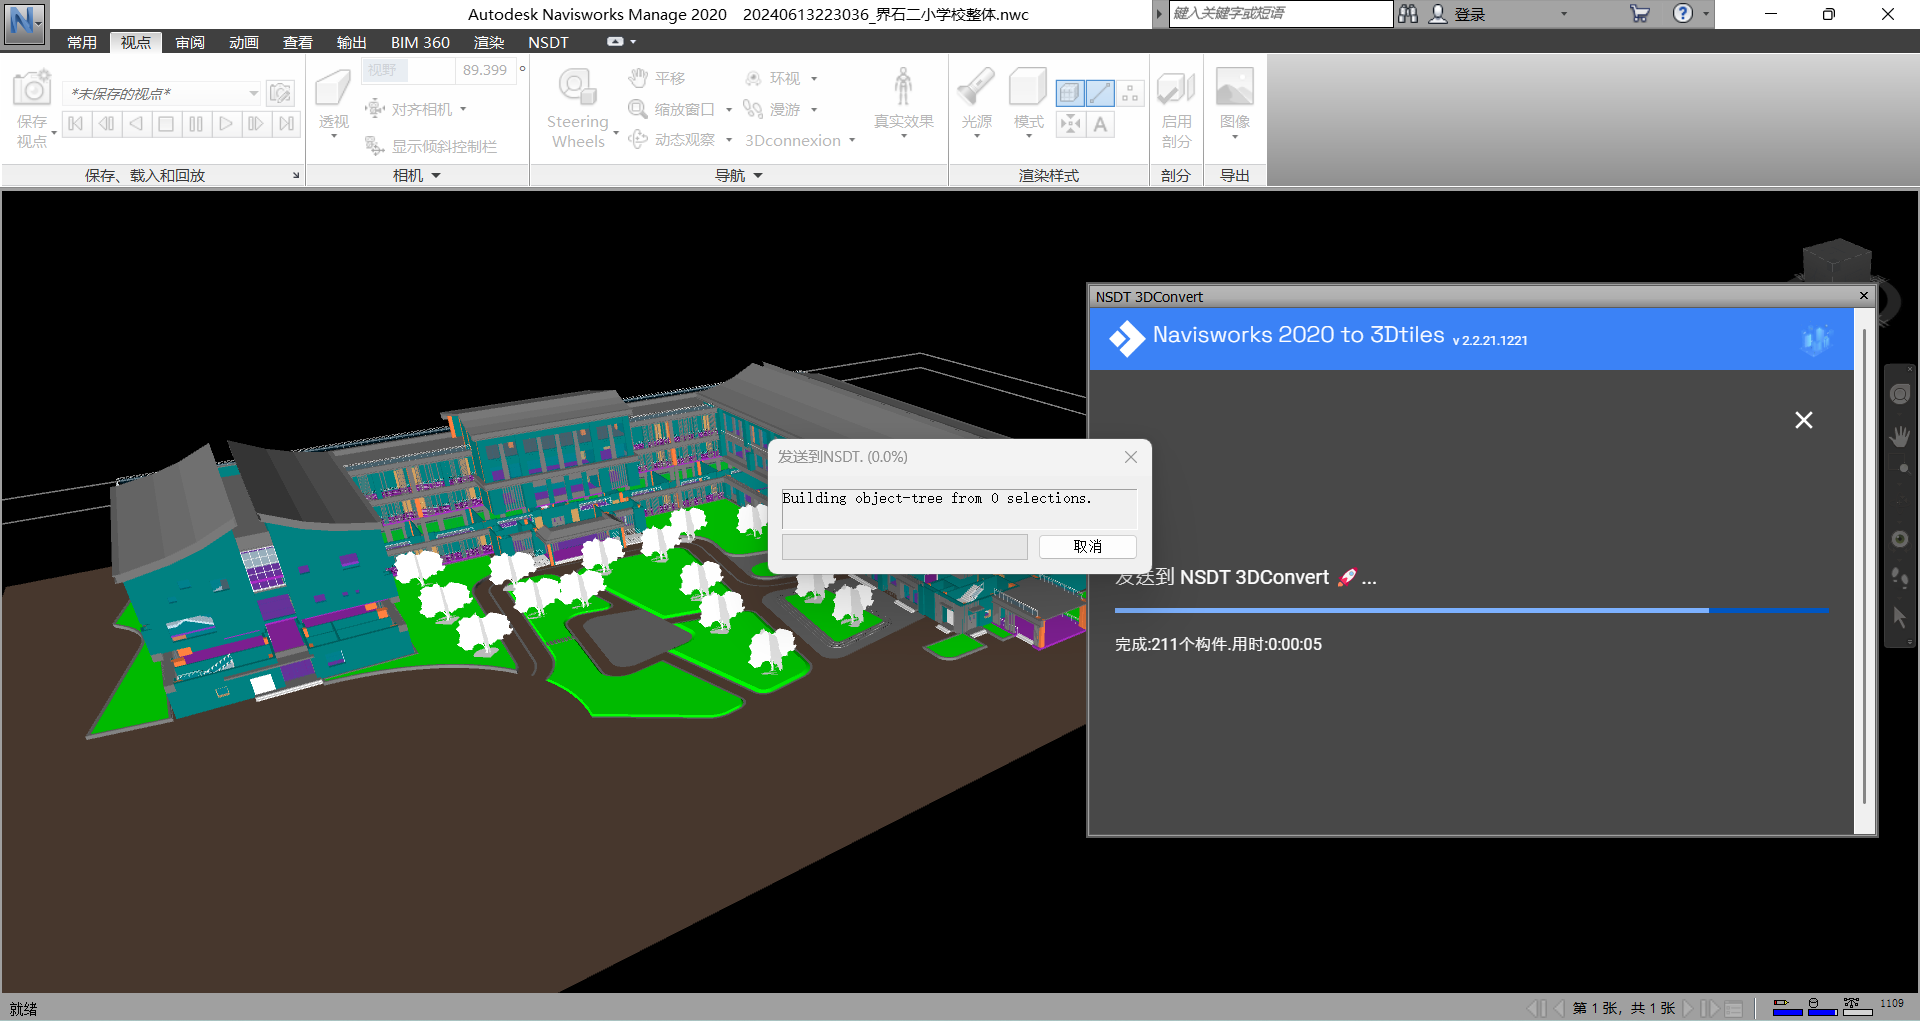Click the step forward playback button
Image resolution: width=1920 pixels, height=1021 pixels.
(256, 124)
